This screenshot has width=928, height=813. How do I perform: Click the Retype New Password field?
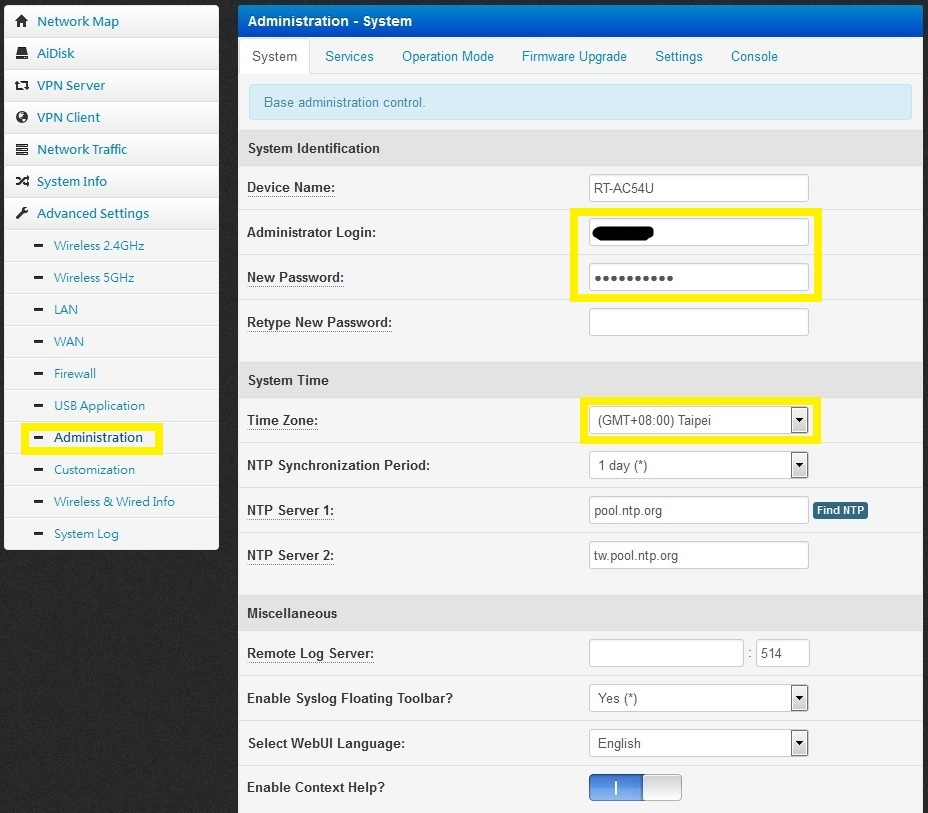(698, 322)
